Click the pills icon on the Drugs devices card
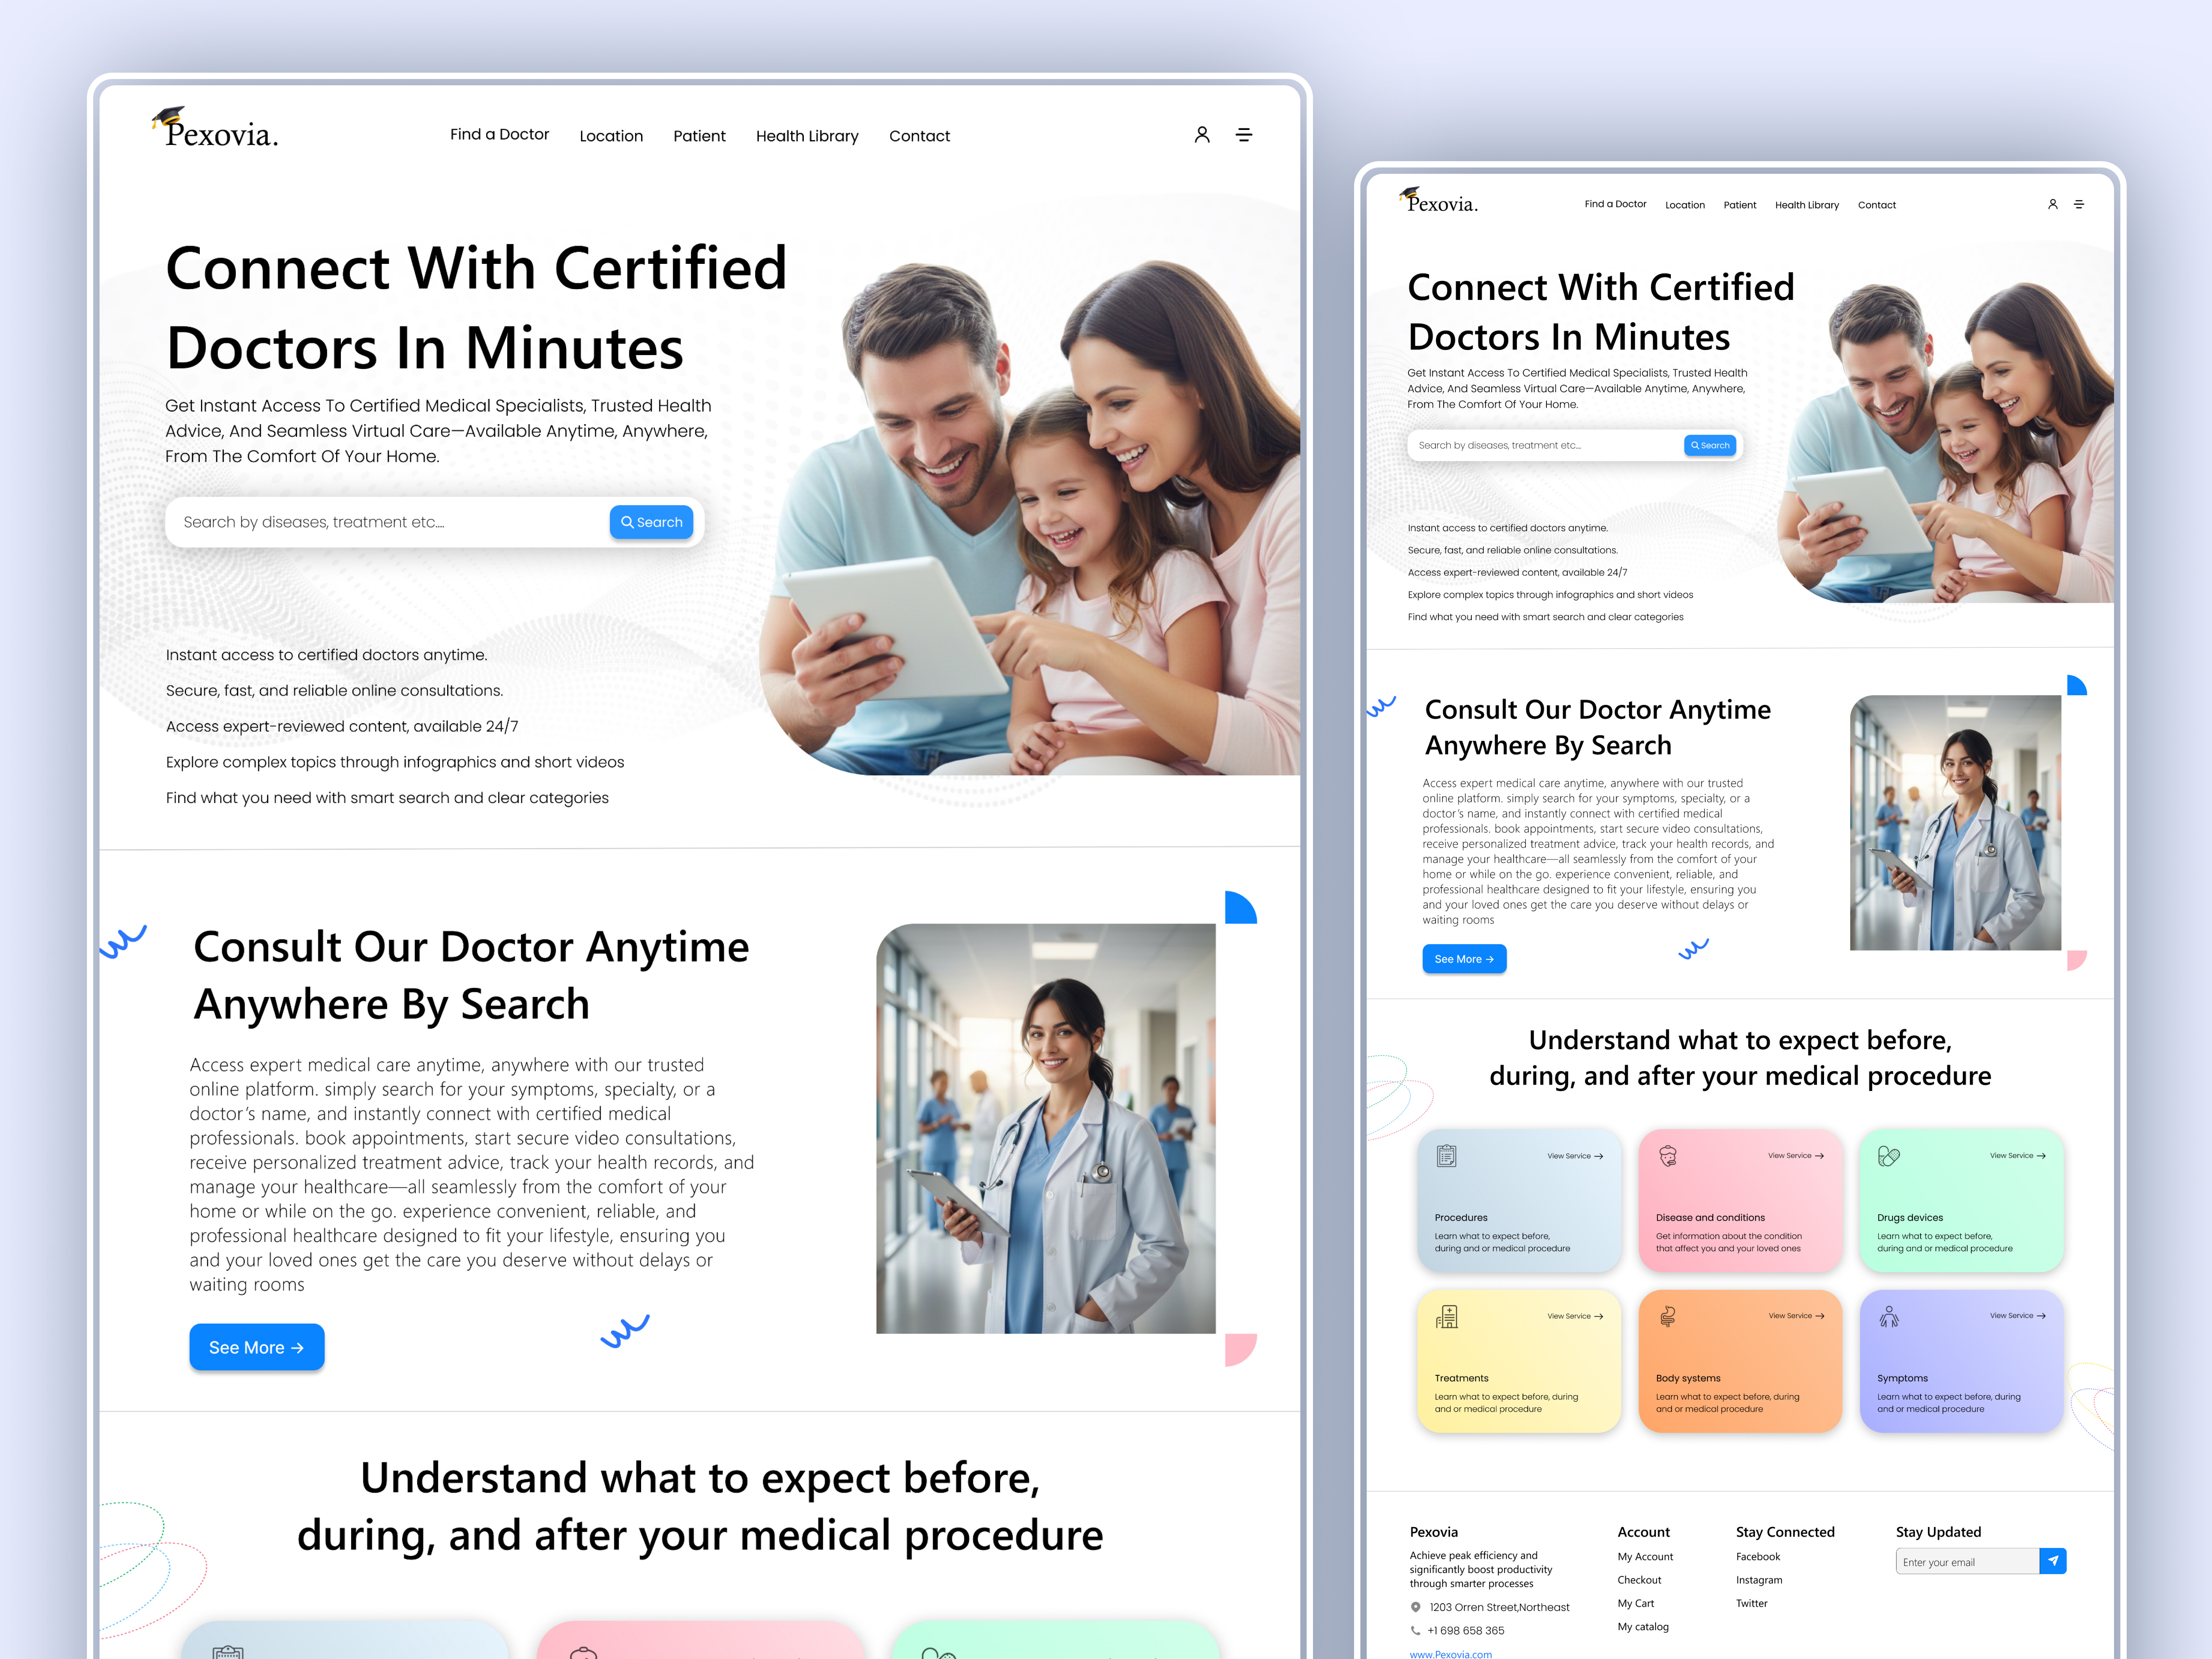2212x1659 pixels. click(x=1888, y=1156)
